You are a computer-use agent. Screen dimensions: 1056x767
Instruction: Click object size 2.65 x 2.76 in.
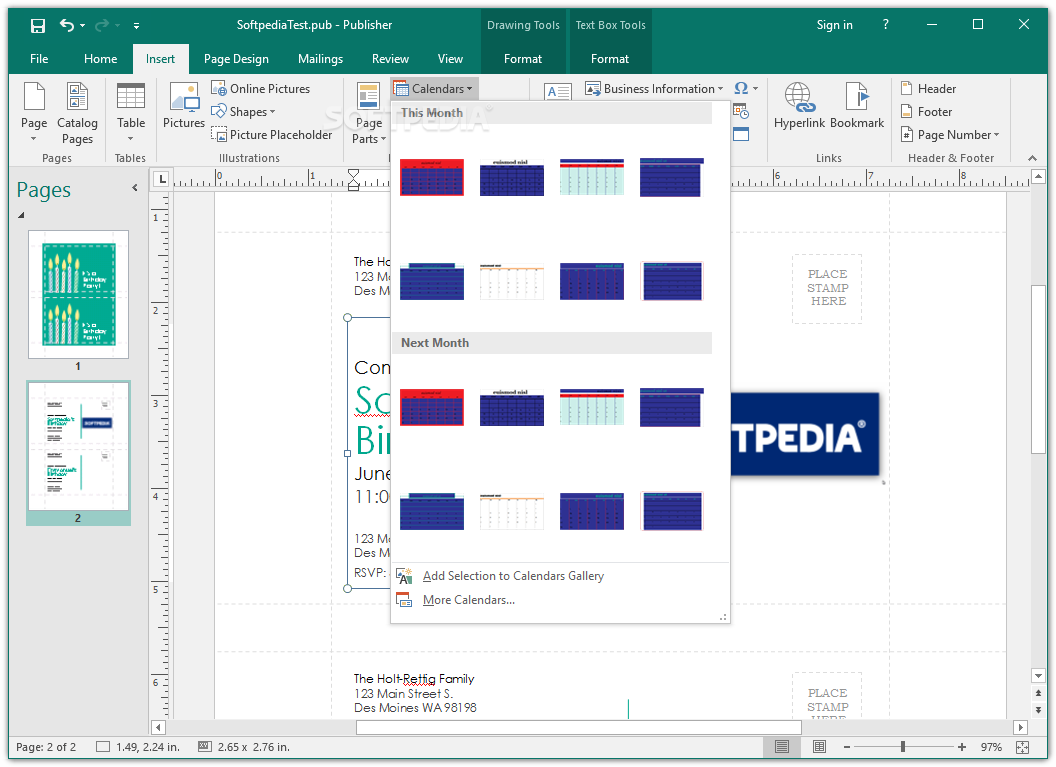[244, 747]
